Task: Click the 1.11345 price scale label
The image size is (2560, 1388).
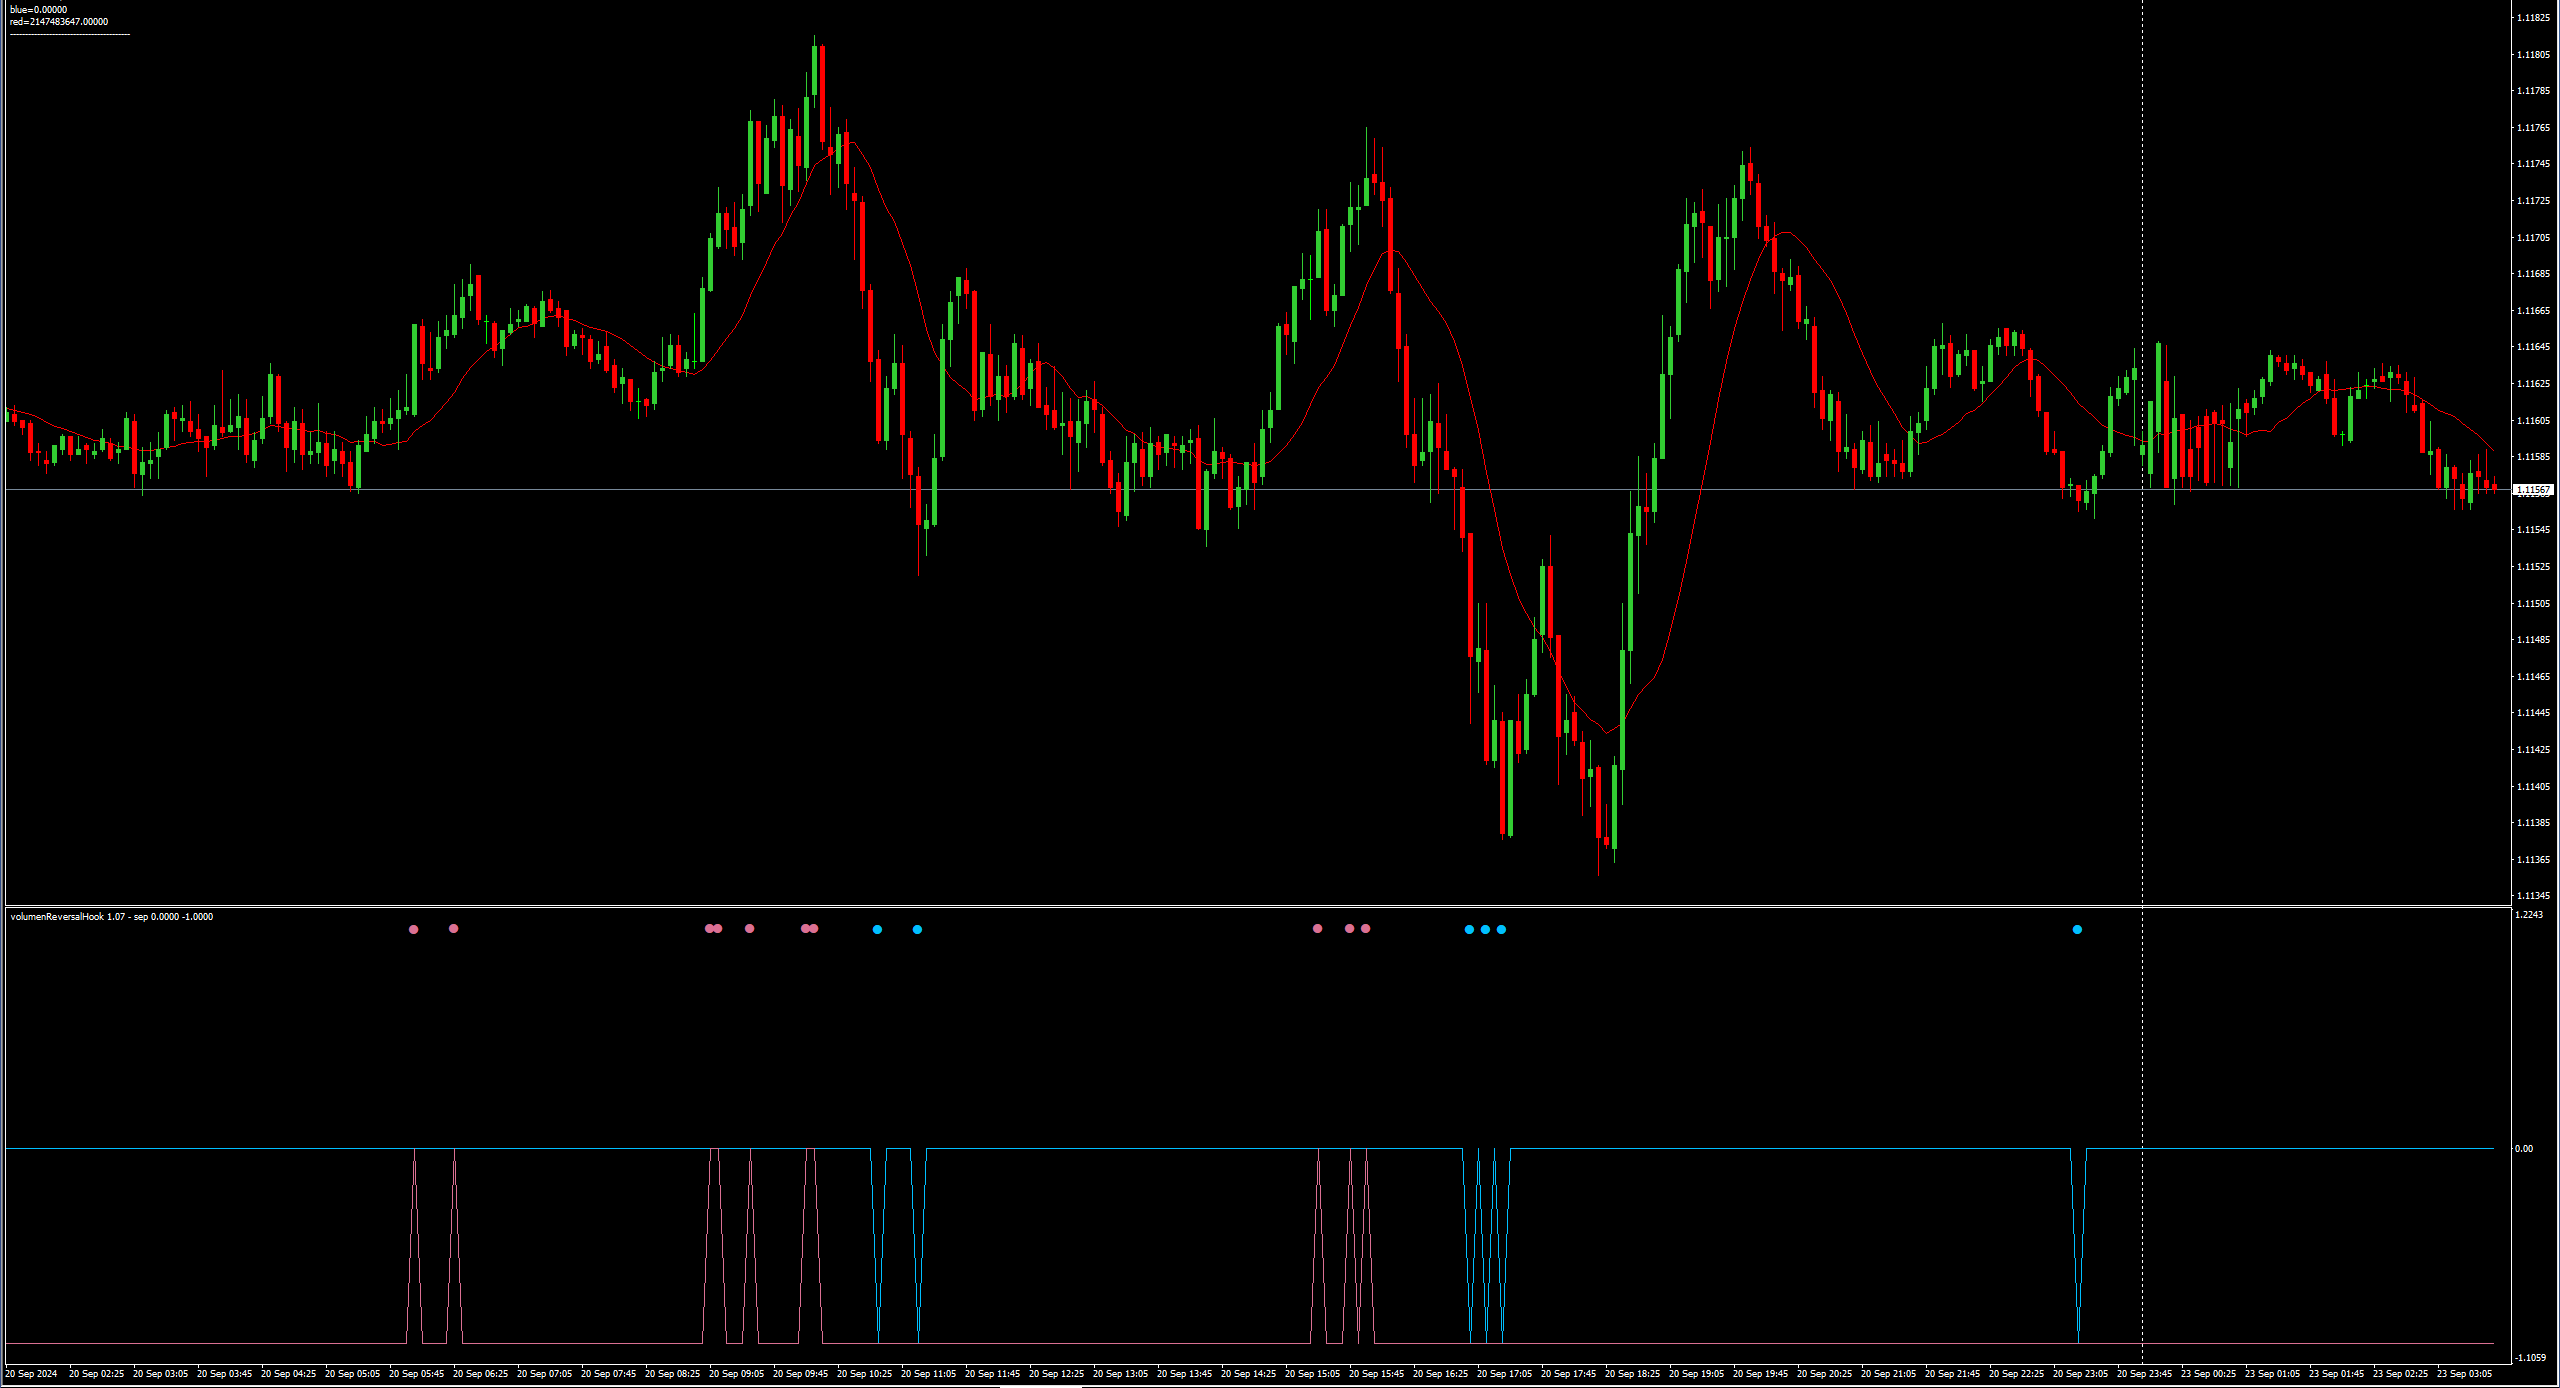Action: pos(2532,896)
